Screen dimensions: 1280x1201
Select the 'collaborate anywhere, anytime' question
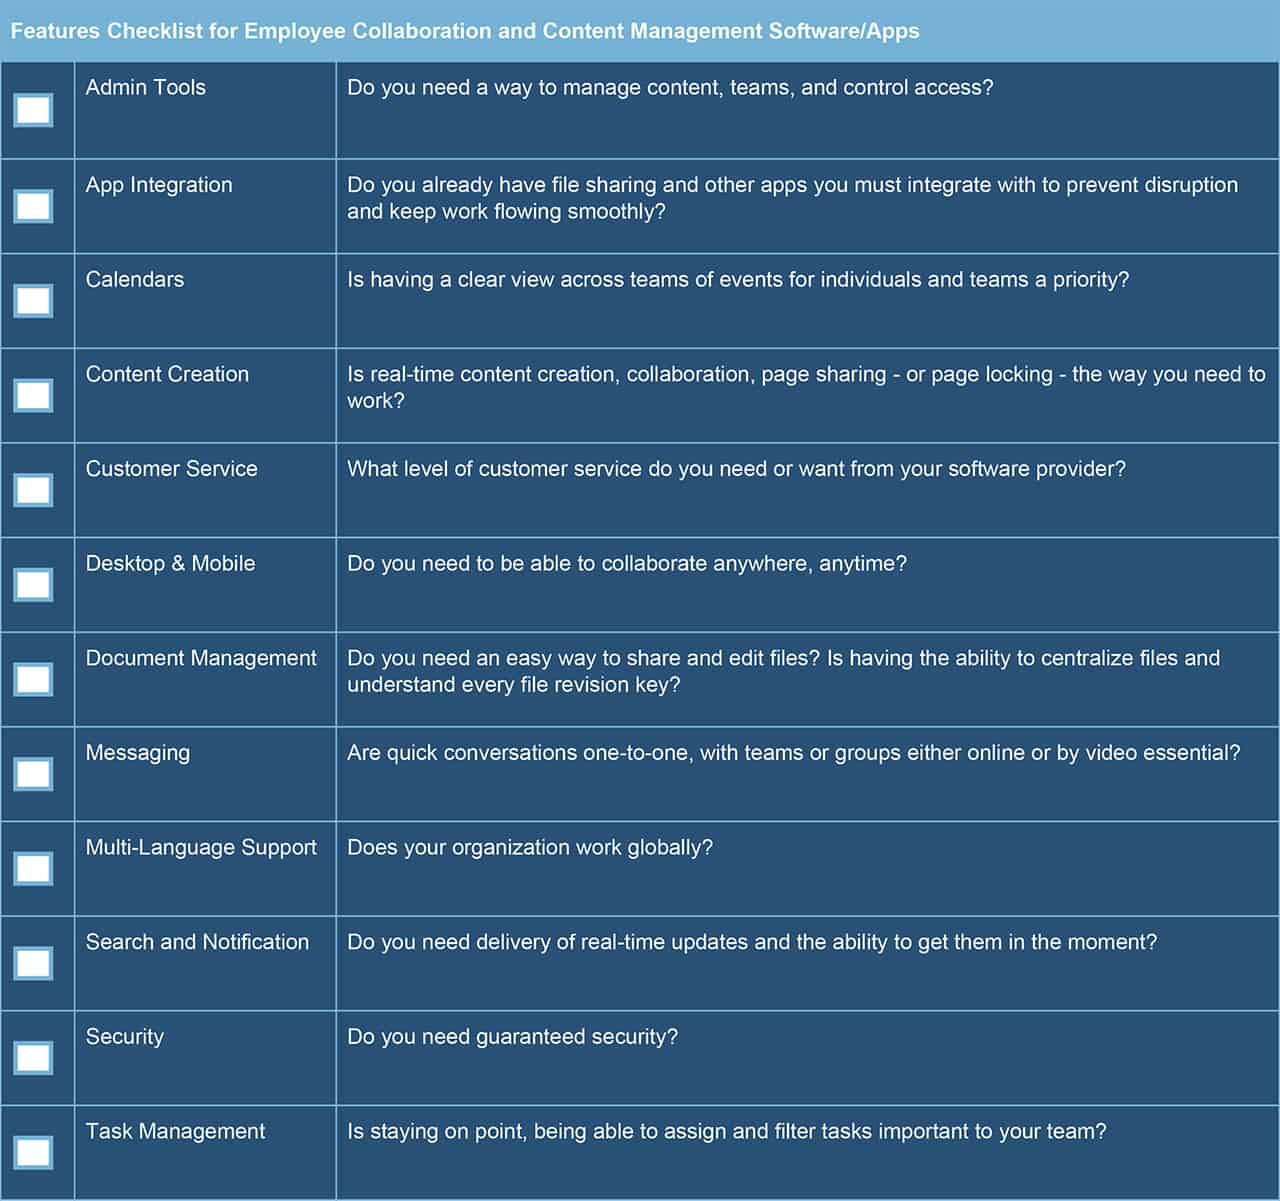point(626,564)
